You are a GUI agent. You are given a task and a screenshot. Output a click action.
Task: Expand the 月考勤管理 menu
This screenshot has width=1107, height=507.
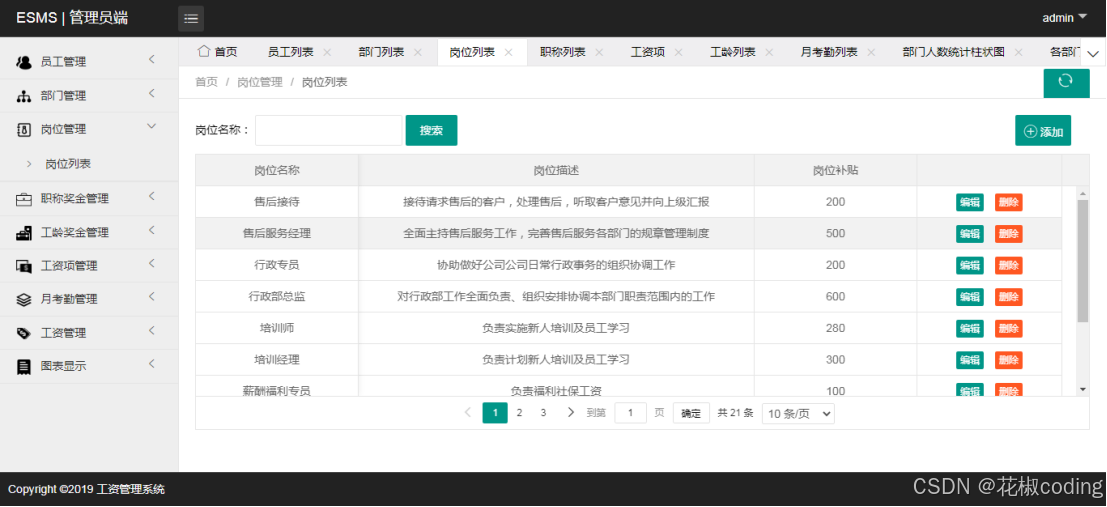point(152,297)
